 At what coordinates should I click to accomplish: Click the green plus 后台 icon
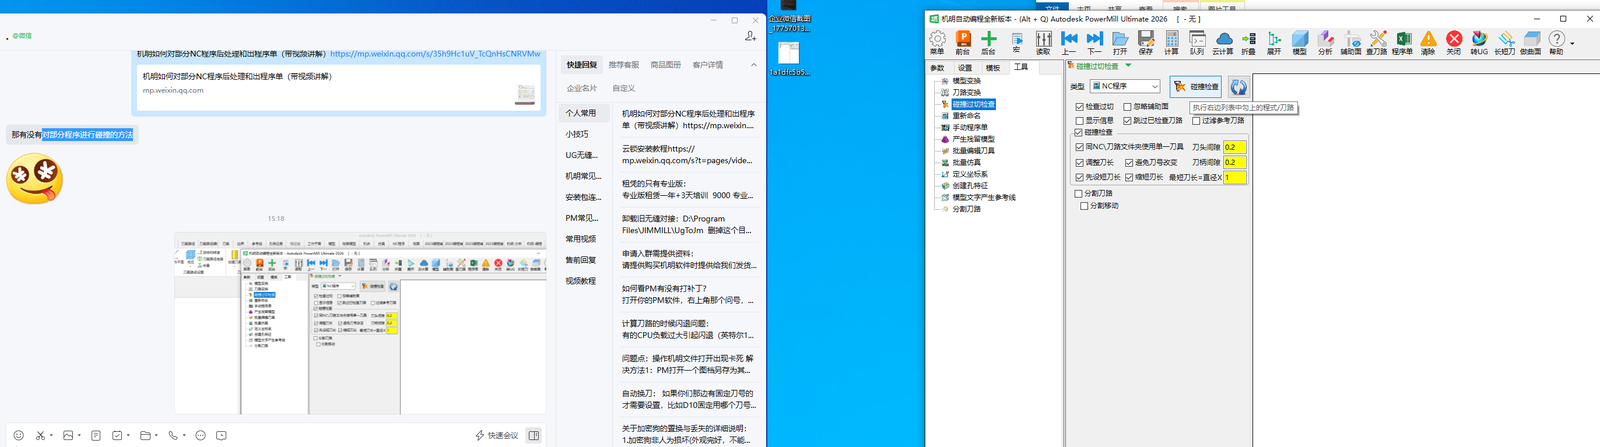988,41
